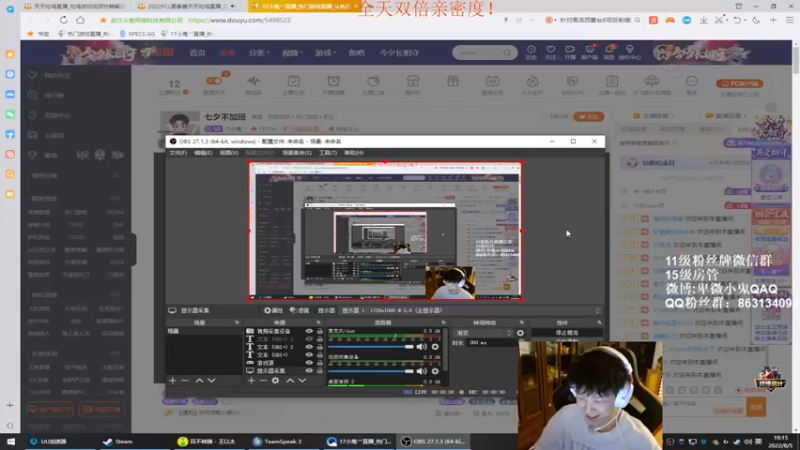Go to browser home page
800x450 pixels.
click(x=81, y=20)
